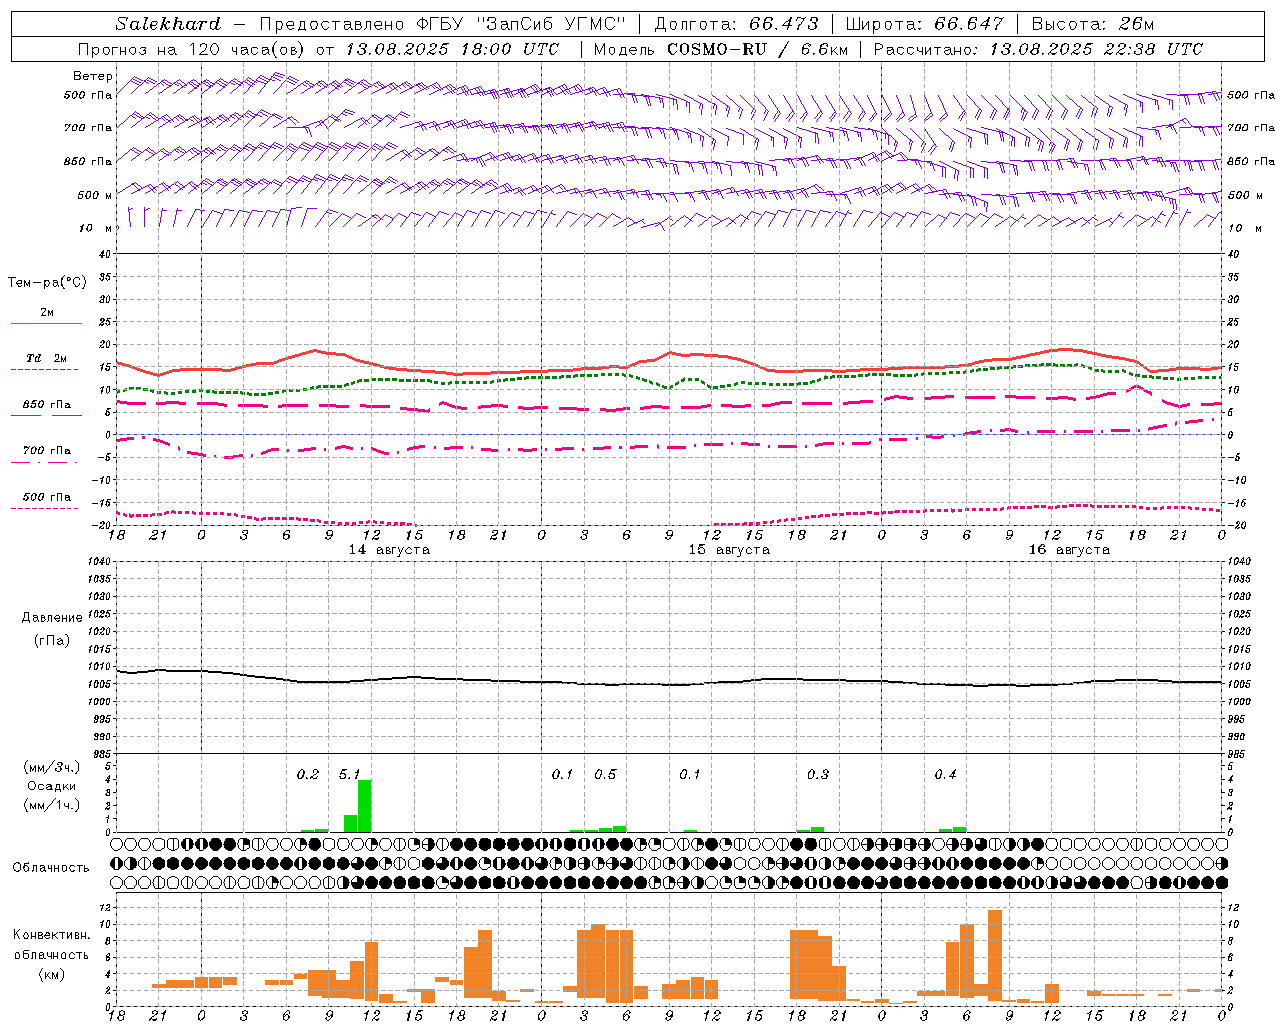Image resolution: width=1280 pixels, height=1024 pixels.
Task: Click the 0.3 precipitation total value
Action: [818, 775]
